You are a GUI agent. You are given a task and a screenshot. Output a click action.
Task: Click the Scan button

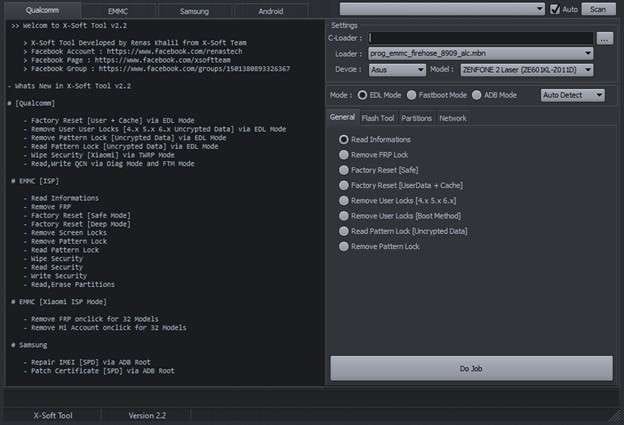click(x=598, y=9)
